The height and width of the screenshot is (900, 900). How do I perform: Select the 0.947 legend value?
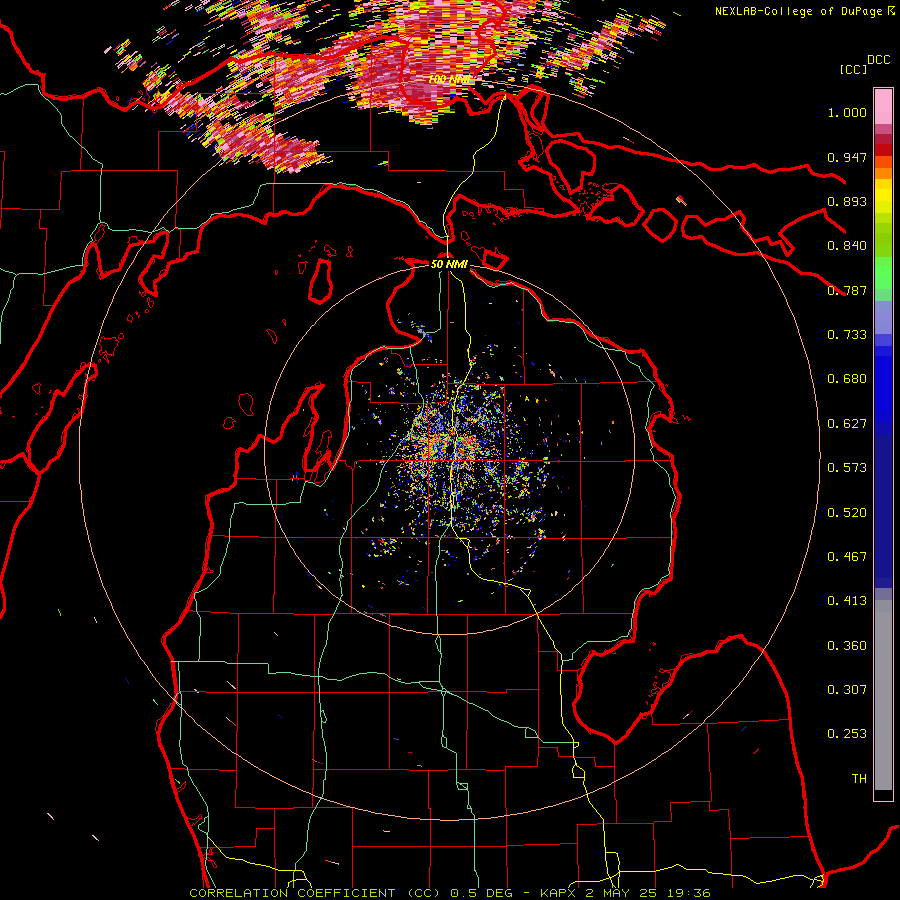point(847,157)
